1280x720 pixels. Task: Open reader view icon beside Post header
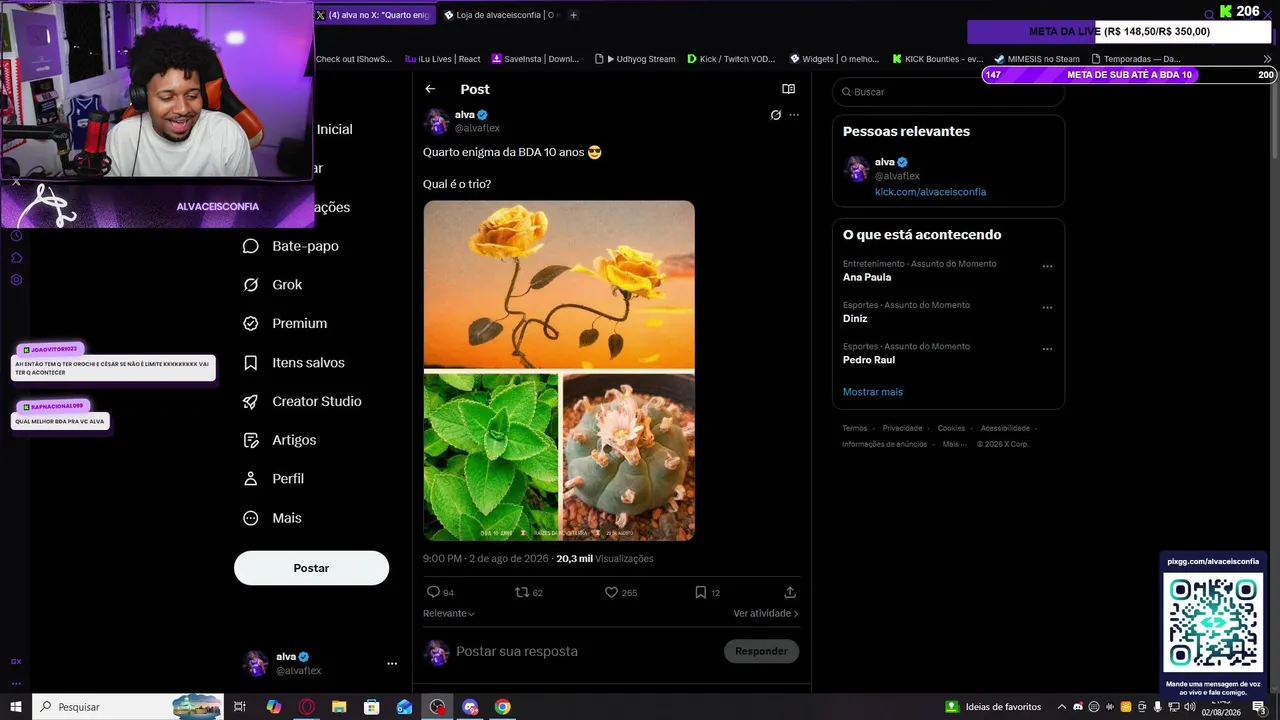[x=788, y=89]
